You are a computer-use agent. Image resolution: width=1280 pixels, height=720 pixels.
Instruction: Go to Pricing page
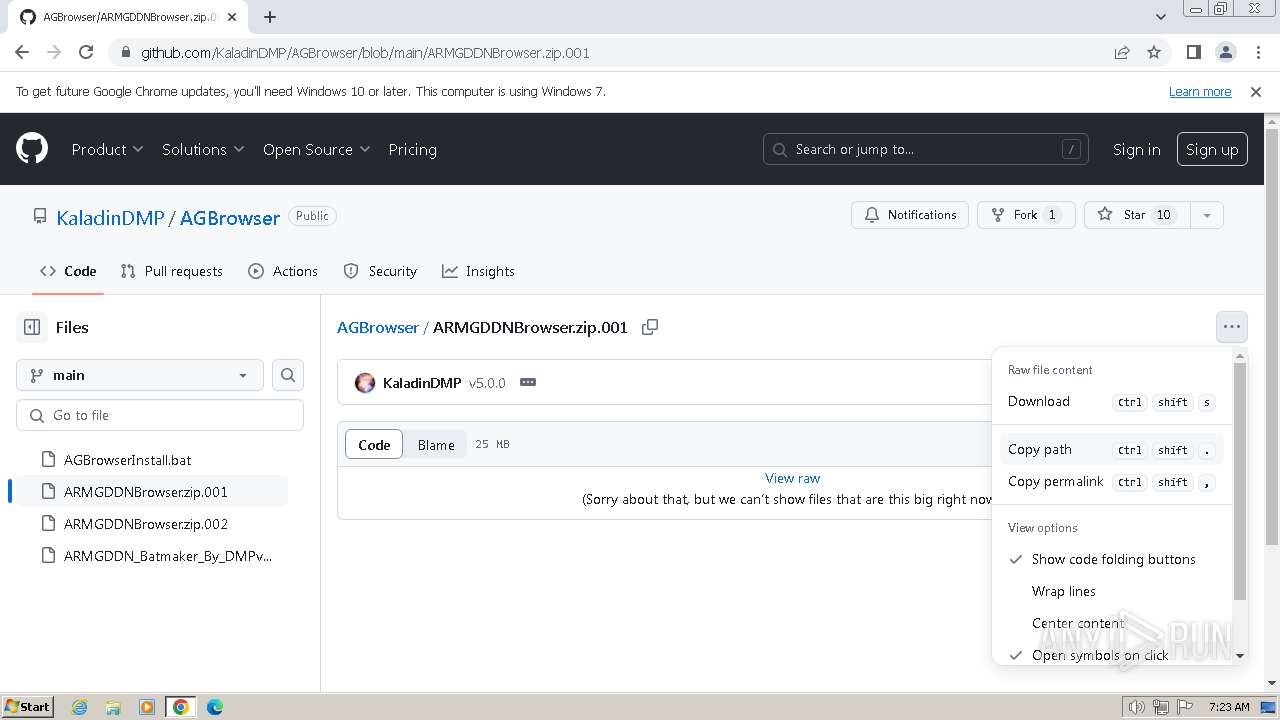(x=412, y=149)
